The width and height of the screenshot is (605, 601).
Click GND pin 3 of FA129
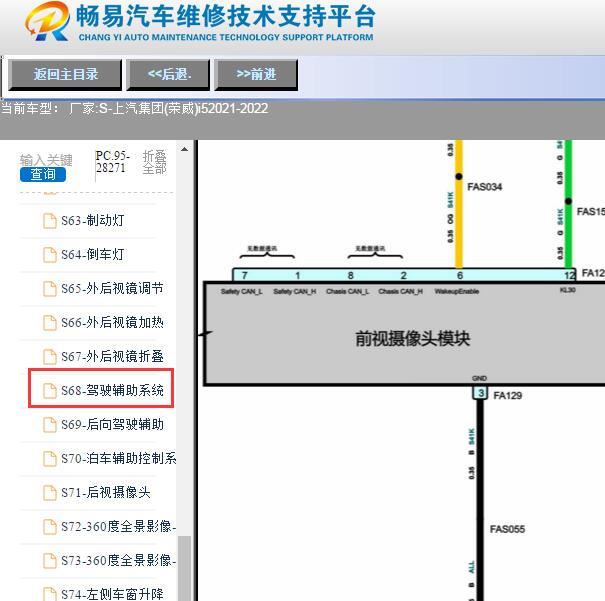[x=480, y=393]
